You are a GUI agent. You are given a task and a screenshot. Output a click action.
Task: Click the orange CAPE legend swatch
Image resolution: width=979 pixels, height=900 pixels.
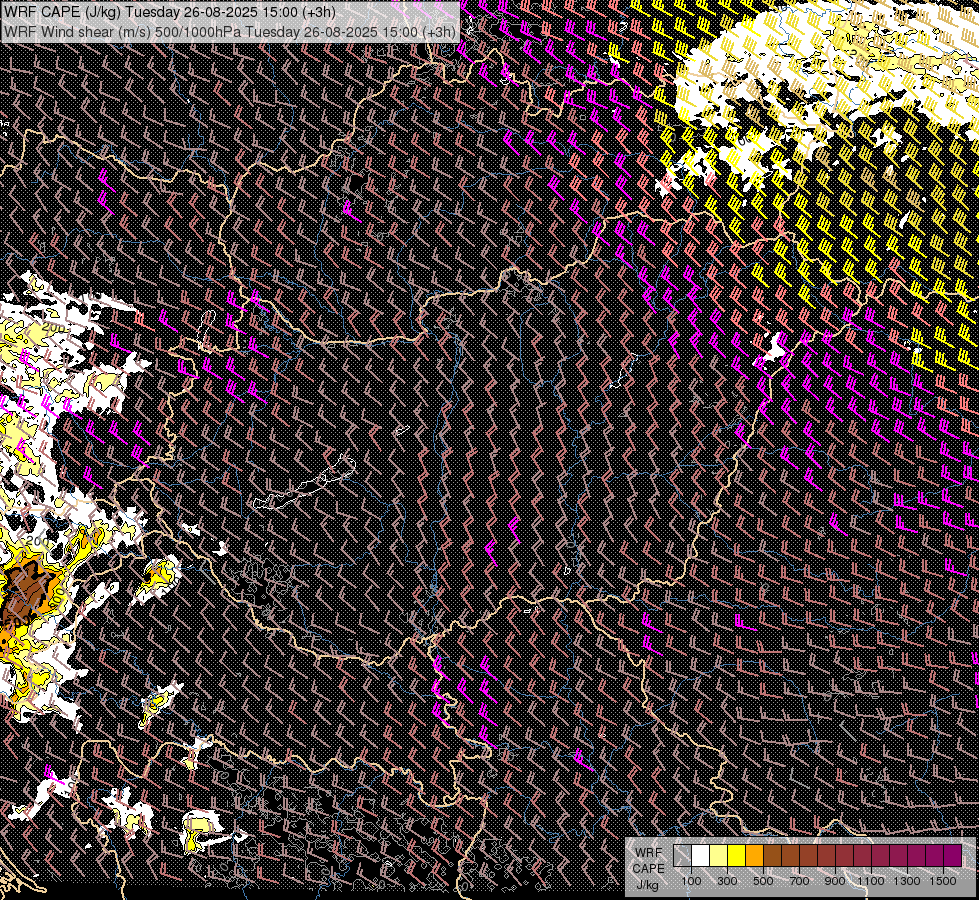pos(754,856)
